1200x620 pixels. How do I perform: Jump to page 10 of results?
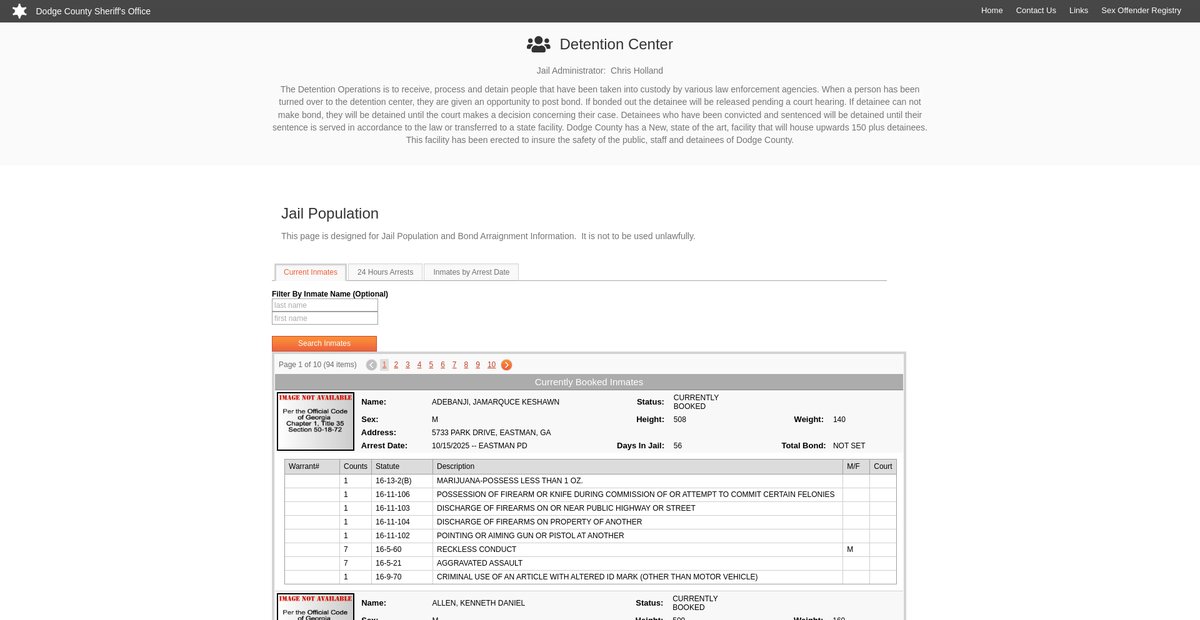[x=491, y=365]
